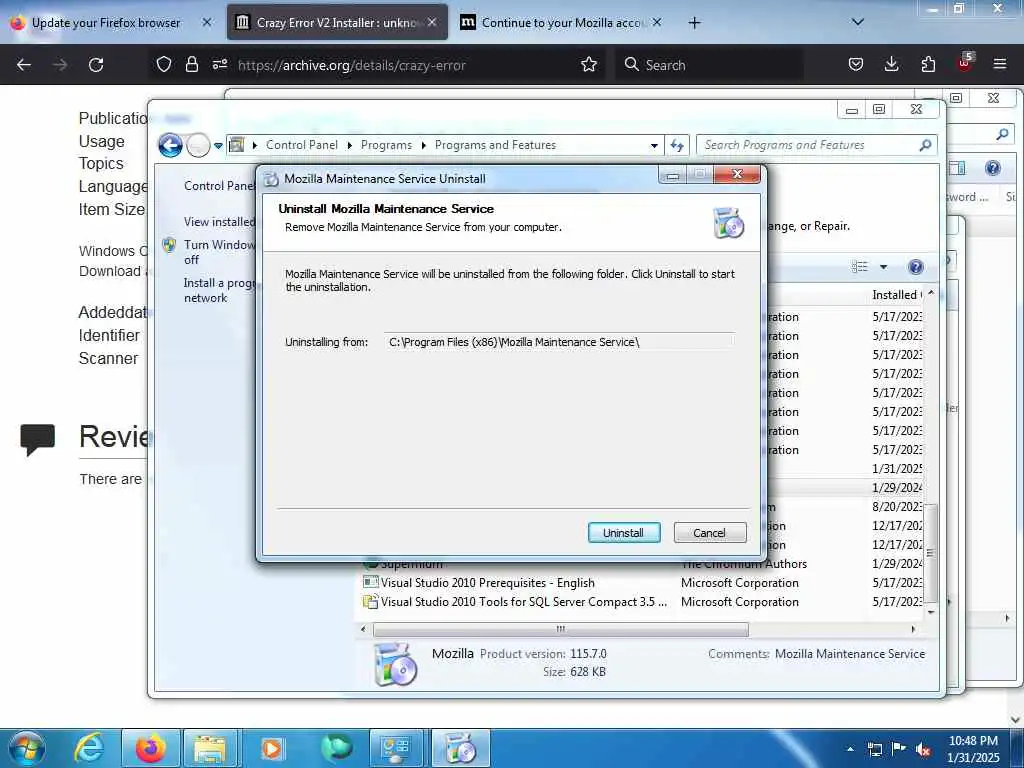The width and height of the screenshot is (1024, 768).
Task: Select Programs and Features breadcrumb segment
Action: [x=495, y=145]
